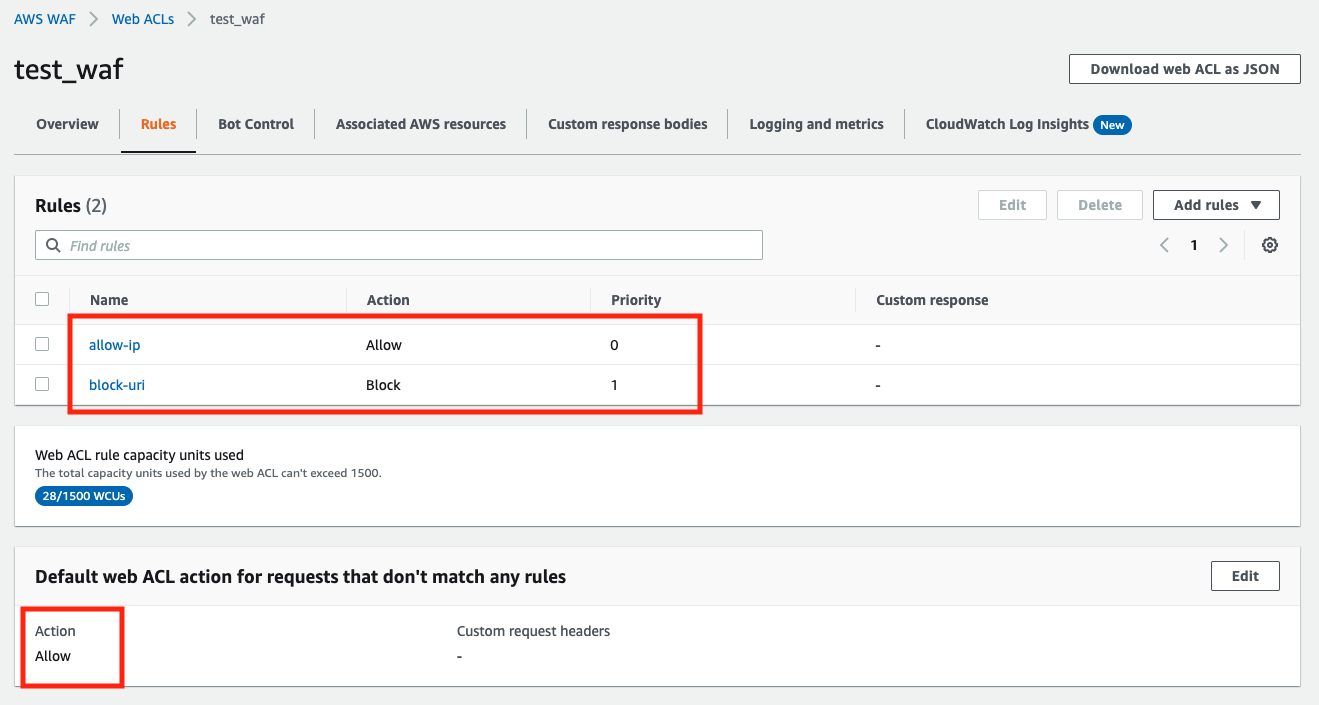Image resolution: width=1319 pixels, height=705 pixels.
Task: Click the Find rules search field
Action: 410,245
